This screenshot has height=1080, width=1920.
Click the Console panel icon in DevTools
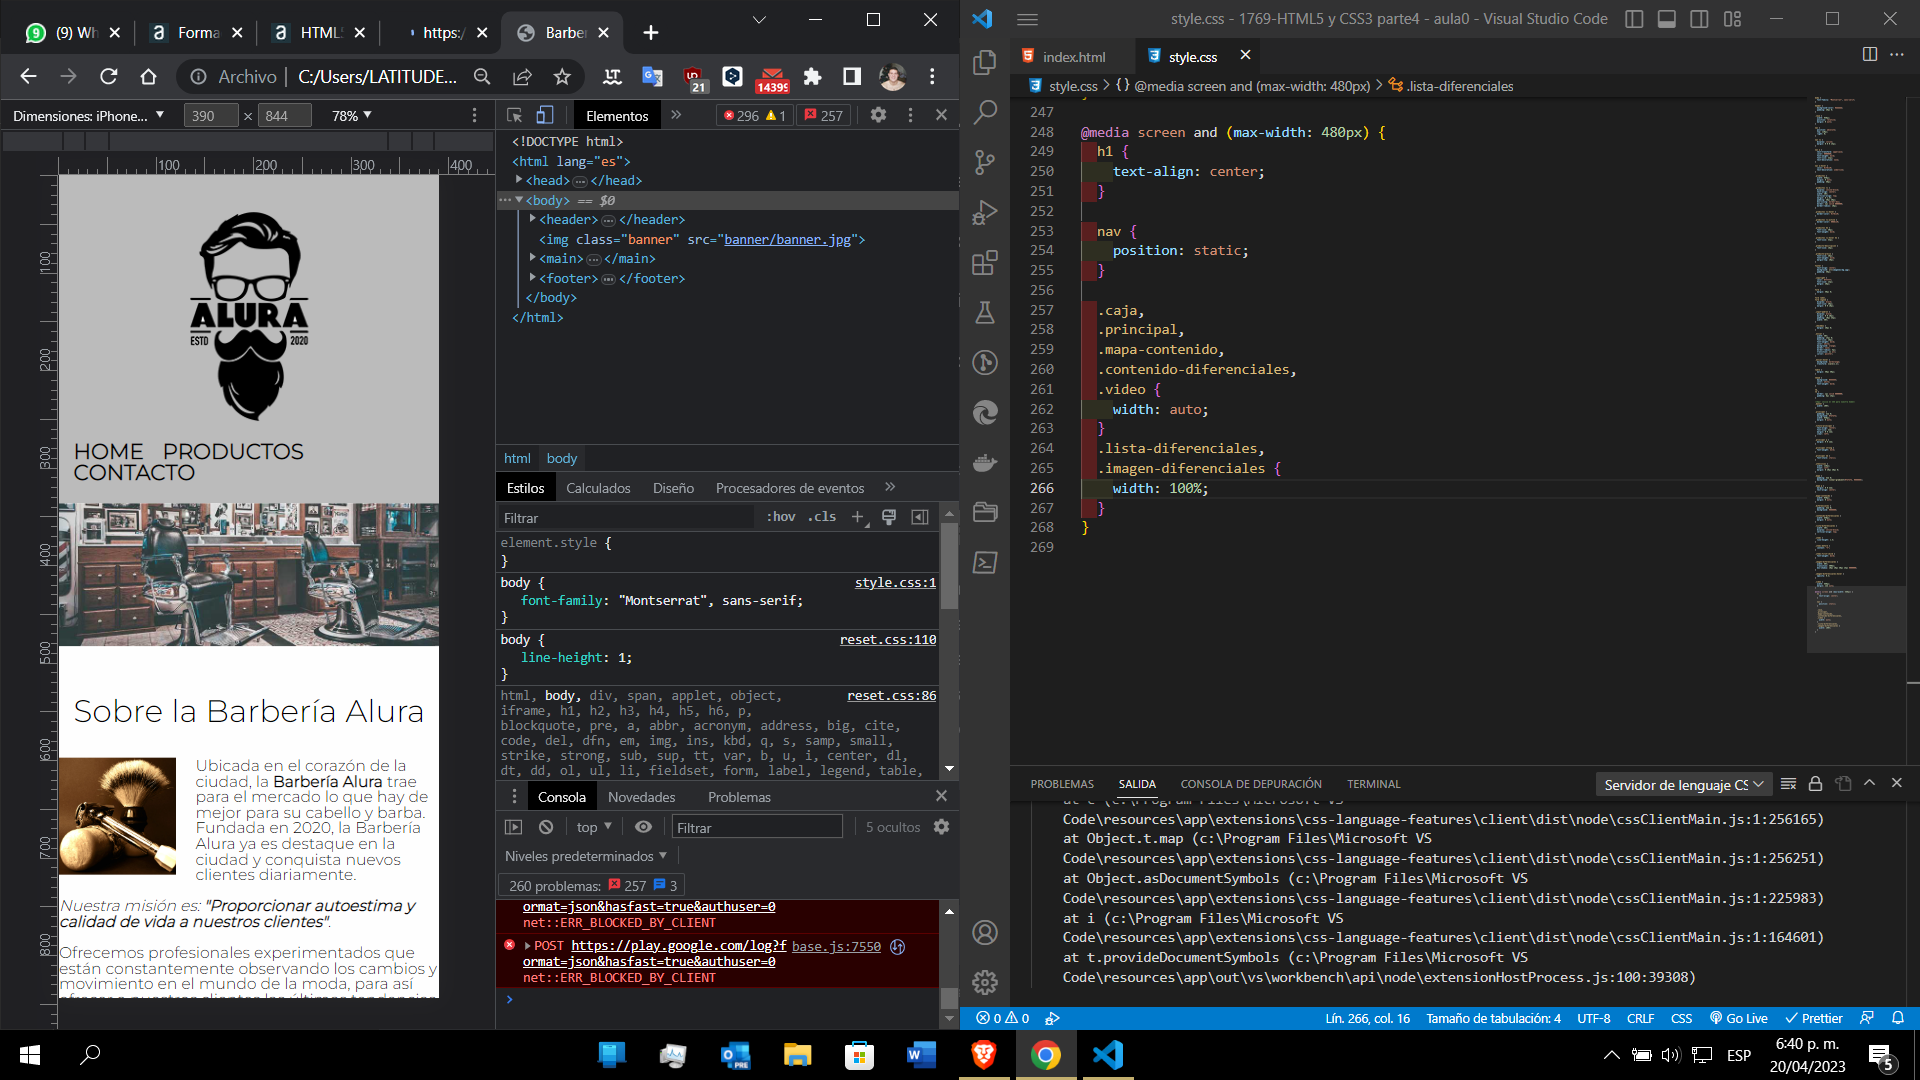point(560,796)
